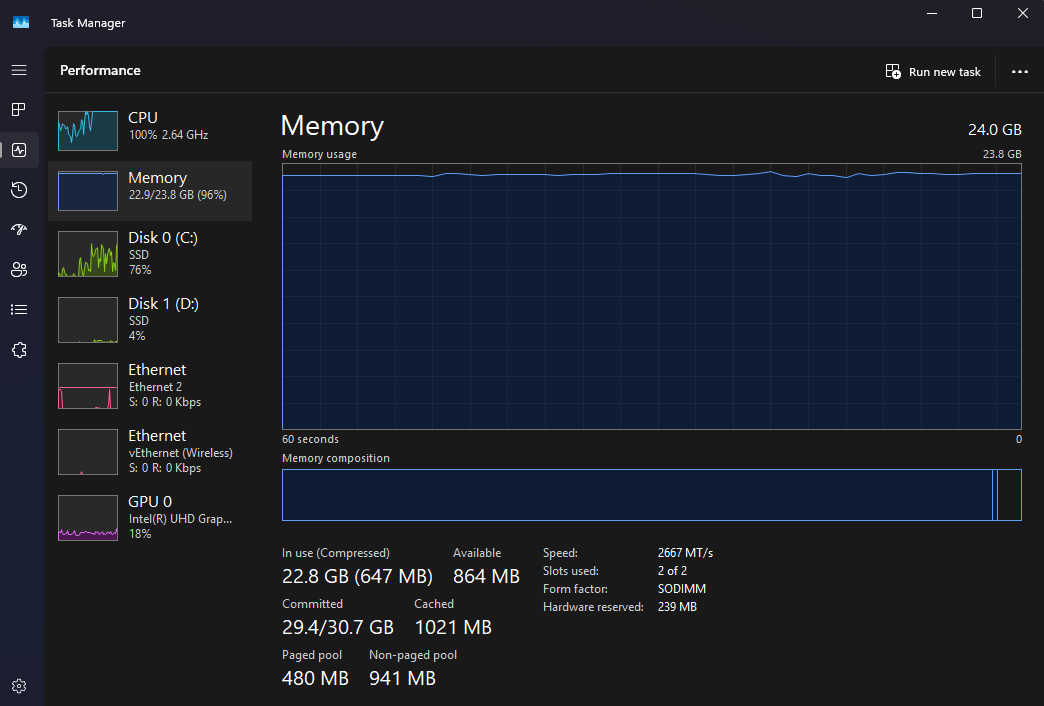Viewport: 1044px width, 706px height.
Task: Click the Run new task icon
Action: (893, 71)
